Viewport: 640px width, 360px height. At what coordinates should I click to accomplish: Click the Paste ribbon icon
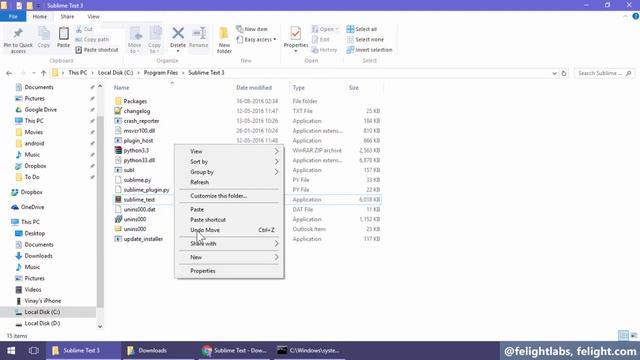(x=63, y=38)
